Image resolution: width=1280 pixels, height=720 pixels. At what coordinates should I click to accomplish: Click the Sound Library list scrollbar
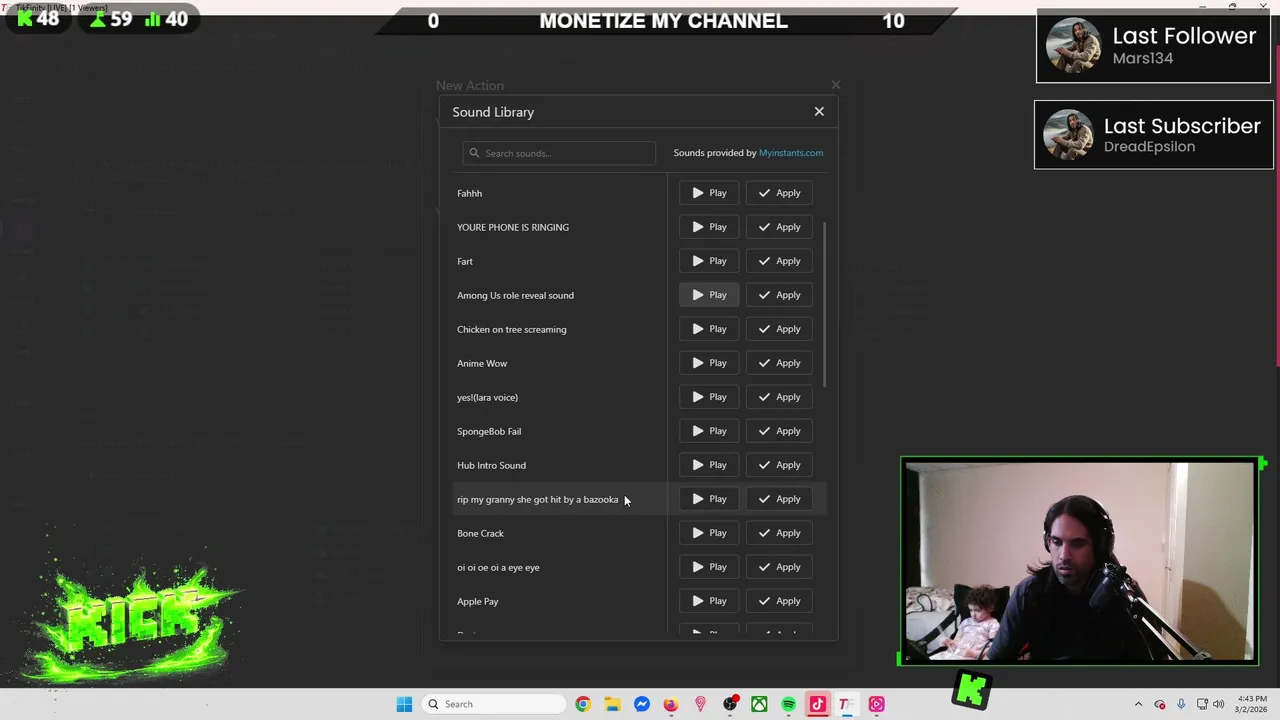point(825,305)
